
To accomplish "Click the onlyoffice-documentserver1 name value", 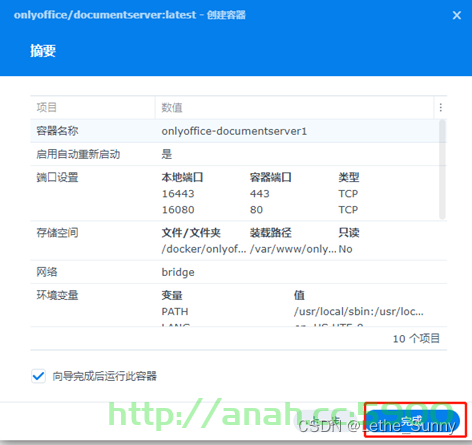I will [x=234, y=131].
